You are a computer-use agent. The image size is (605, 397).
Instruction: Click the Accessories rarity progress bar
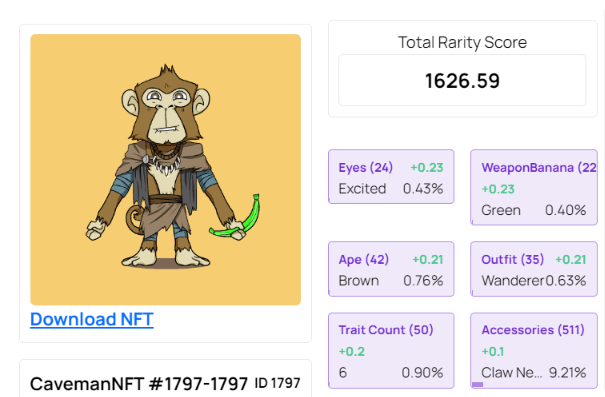pos(478,385)
